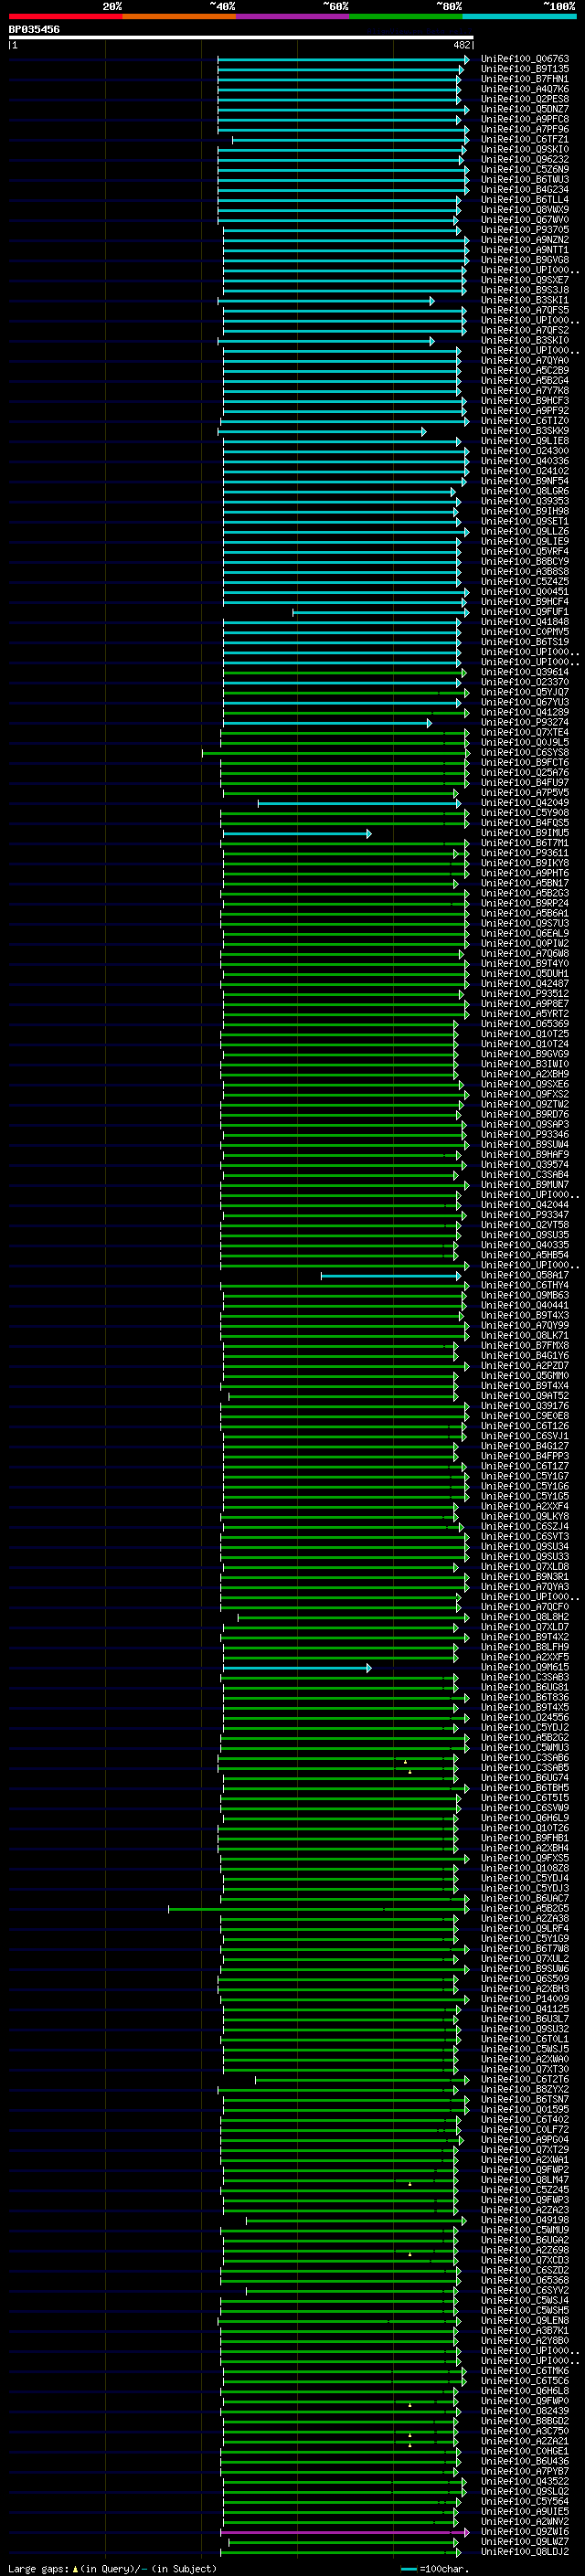Select the UniRef100_A9PFC8 label
The image size is (585, 2576).
coord(525,119)
